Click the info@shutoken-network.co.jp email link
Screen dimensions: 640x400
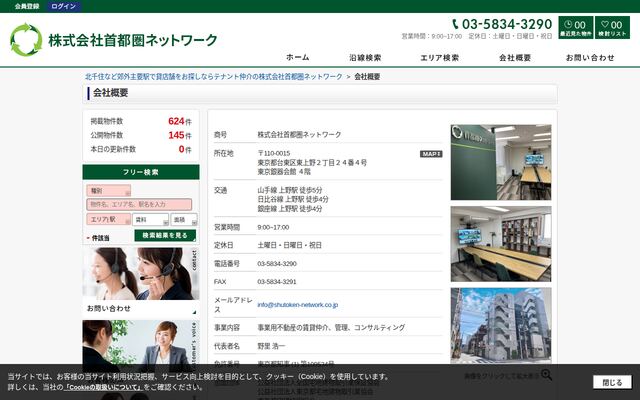point(298,304)
